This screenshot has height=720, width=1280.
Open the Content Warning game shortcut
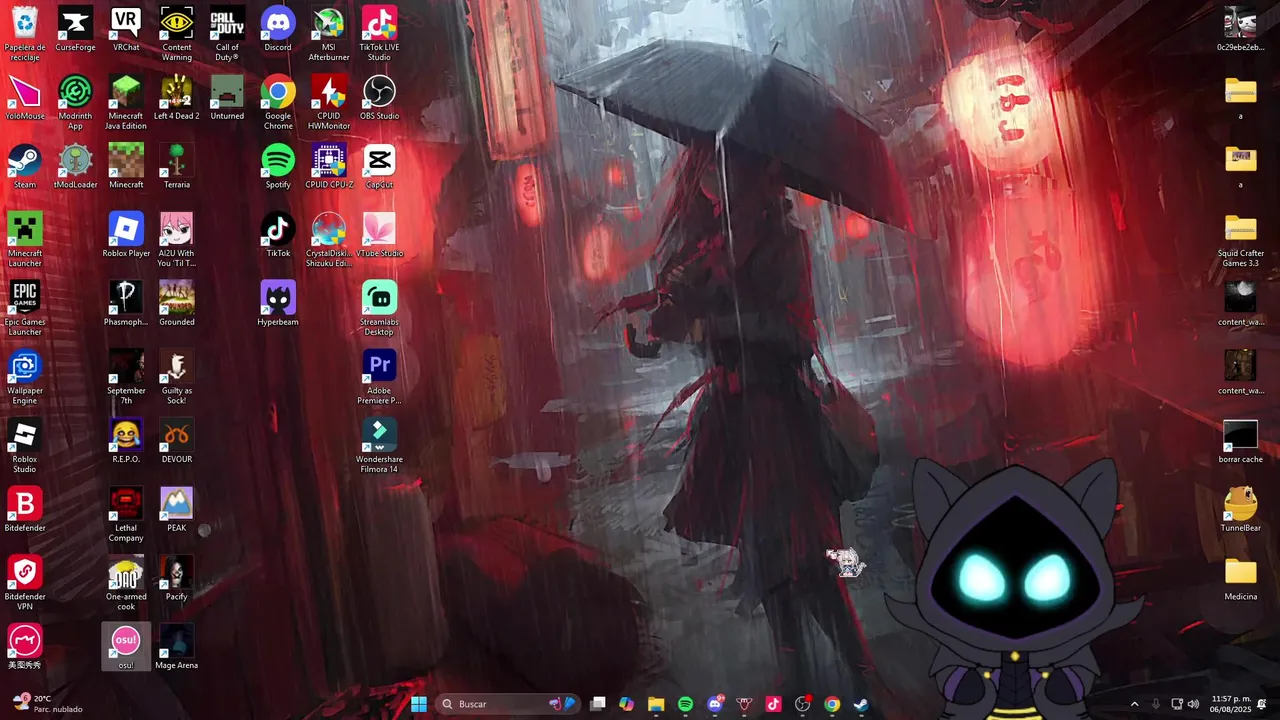pyautogui.click(x=177, y=33)
